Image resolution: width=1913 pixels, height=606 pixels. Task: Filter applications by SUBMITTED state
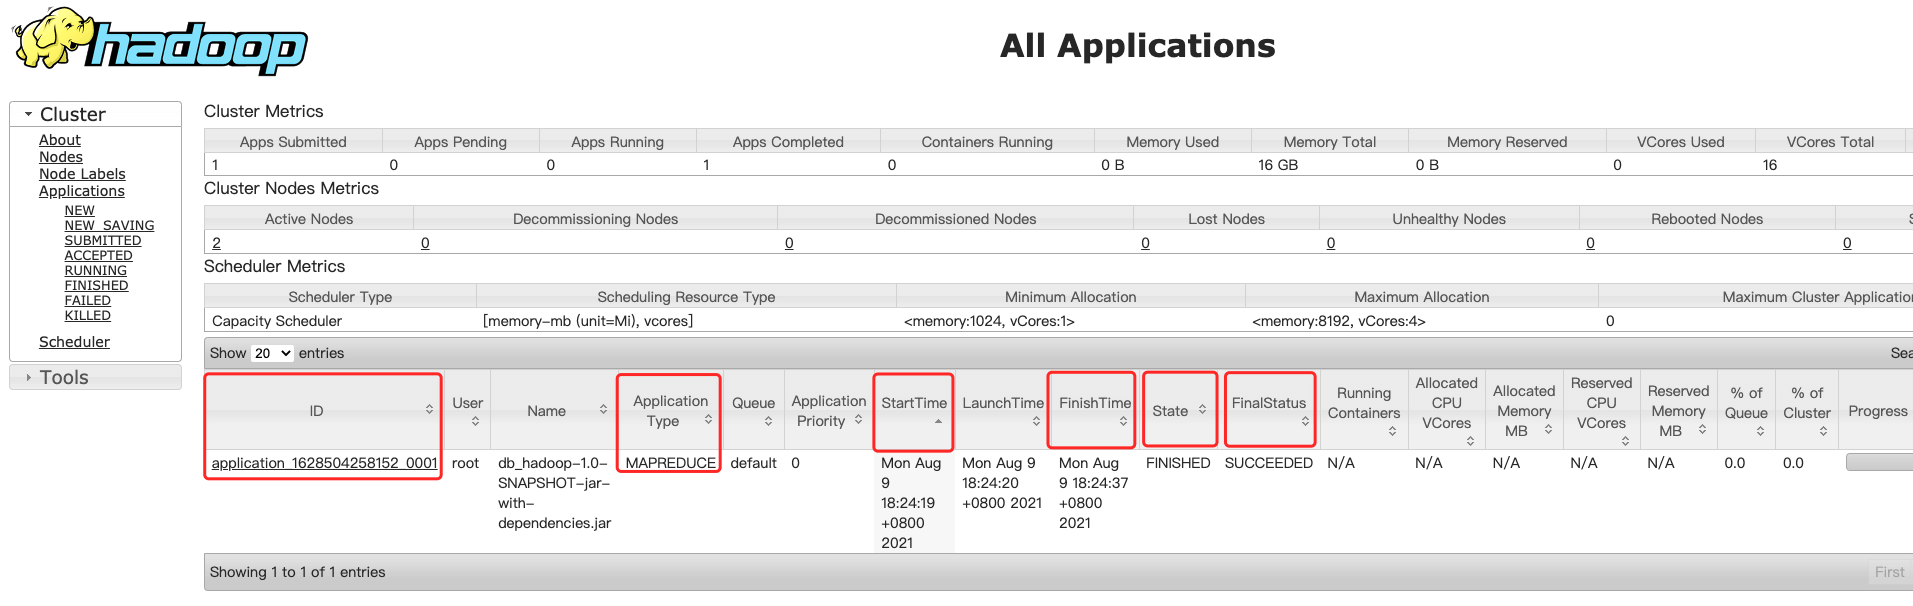(103, 240)
